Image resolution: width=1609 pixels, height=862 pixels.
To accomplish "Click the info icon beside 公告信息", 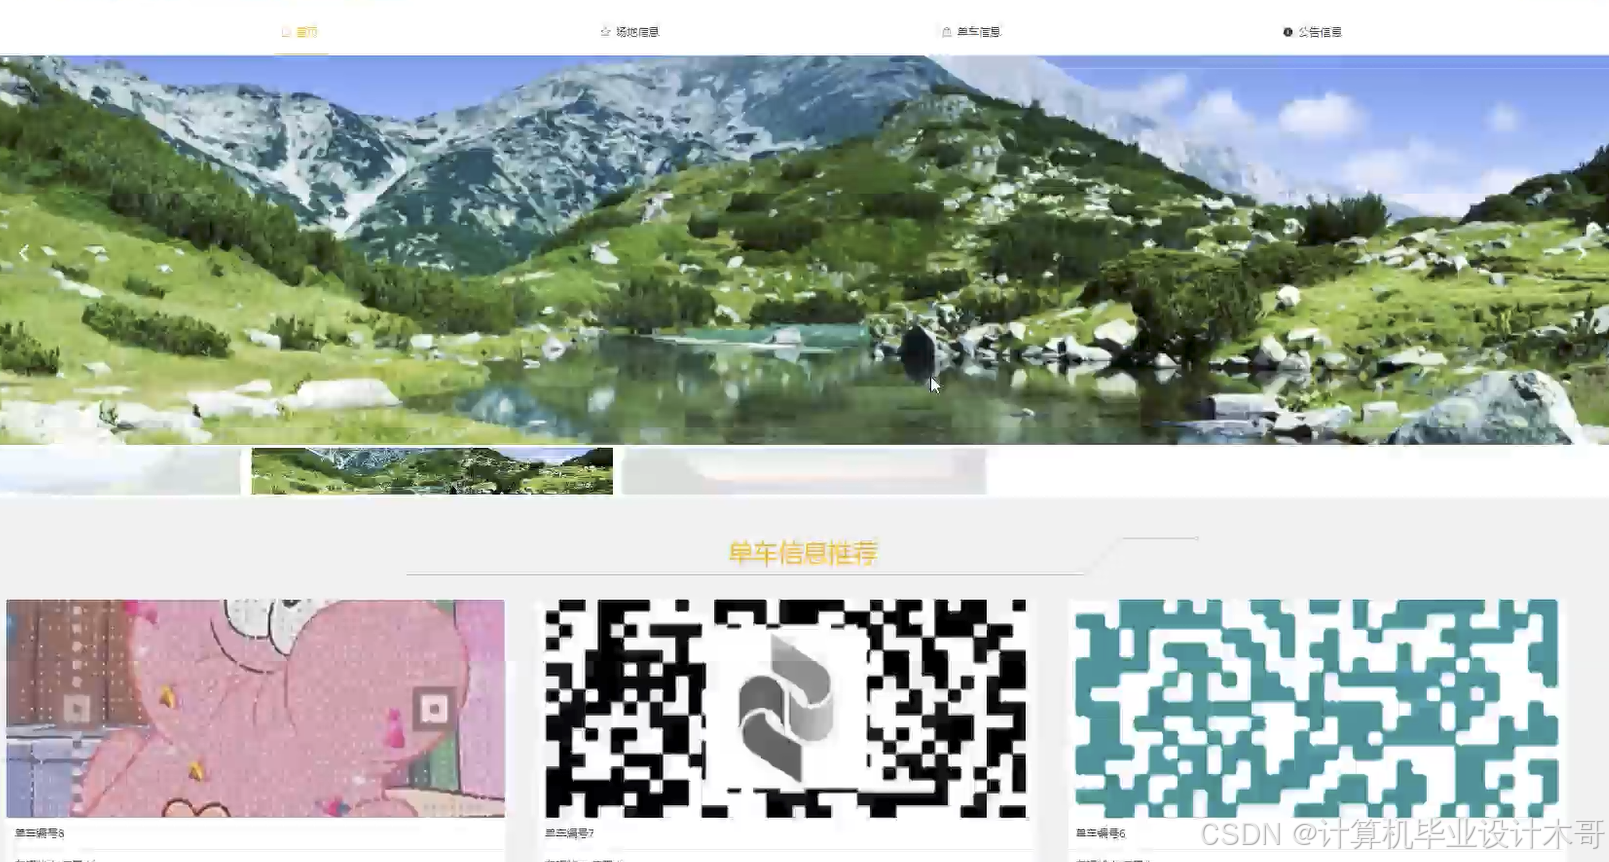I will [1288, 32].
